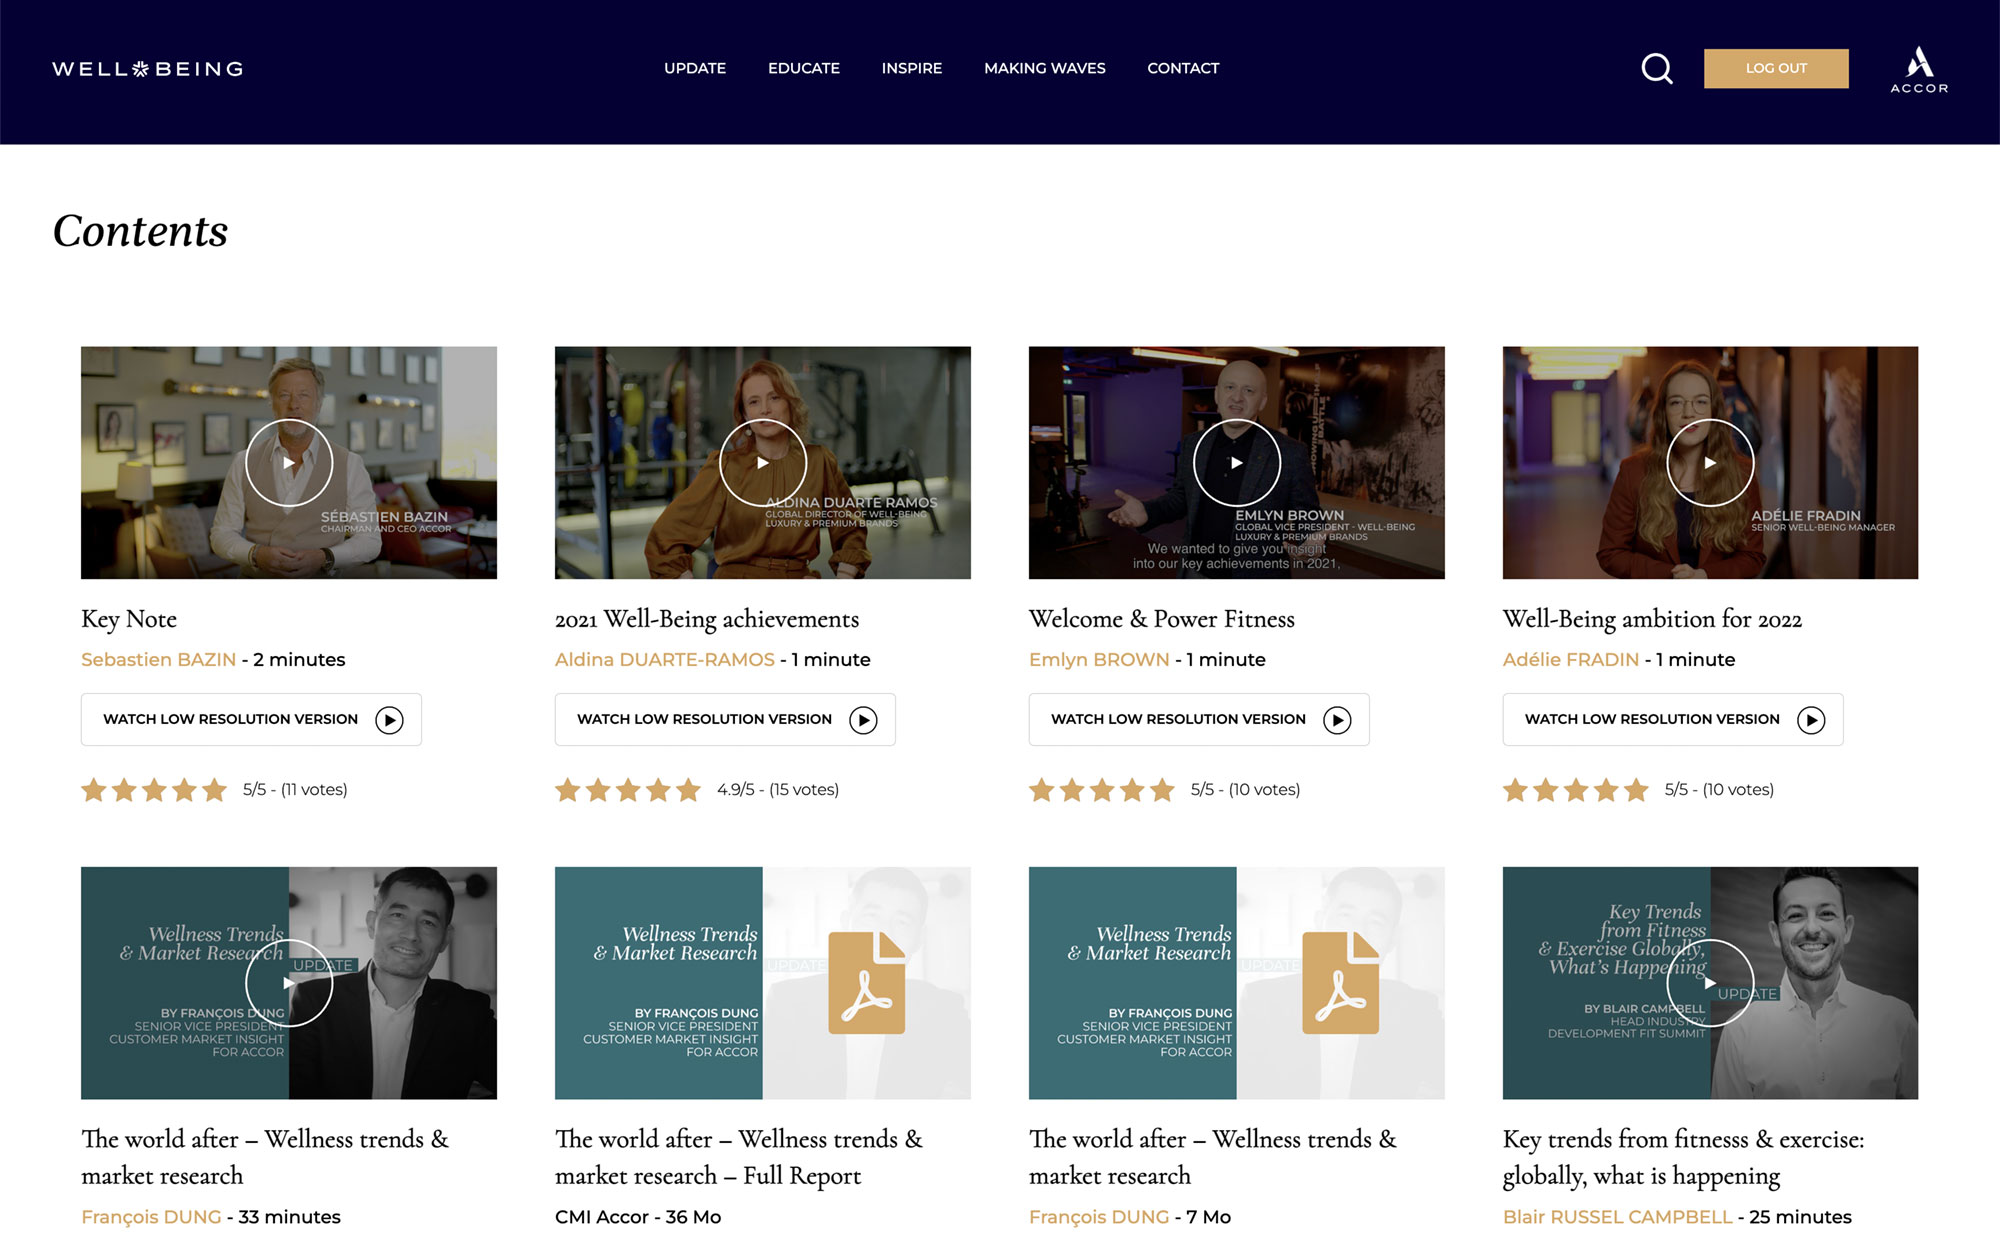Click the CMI Accor - 36 Mo text
Viewport: 2000px width, 1250px height.
[638, 1217]
